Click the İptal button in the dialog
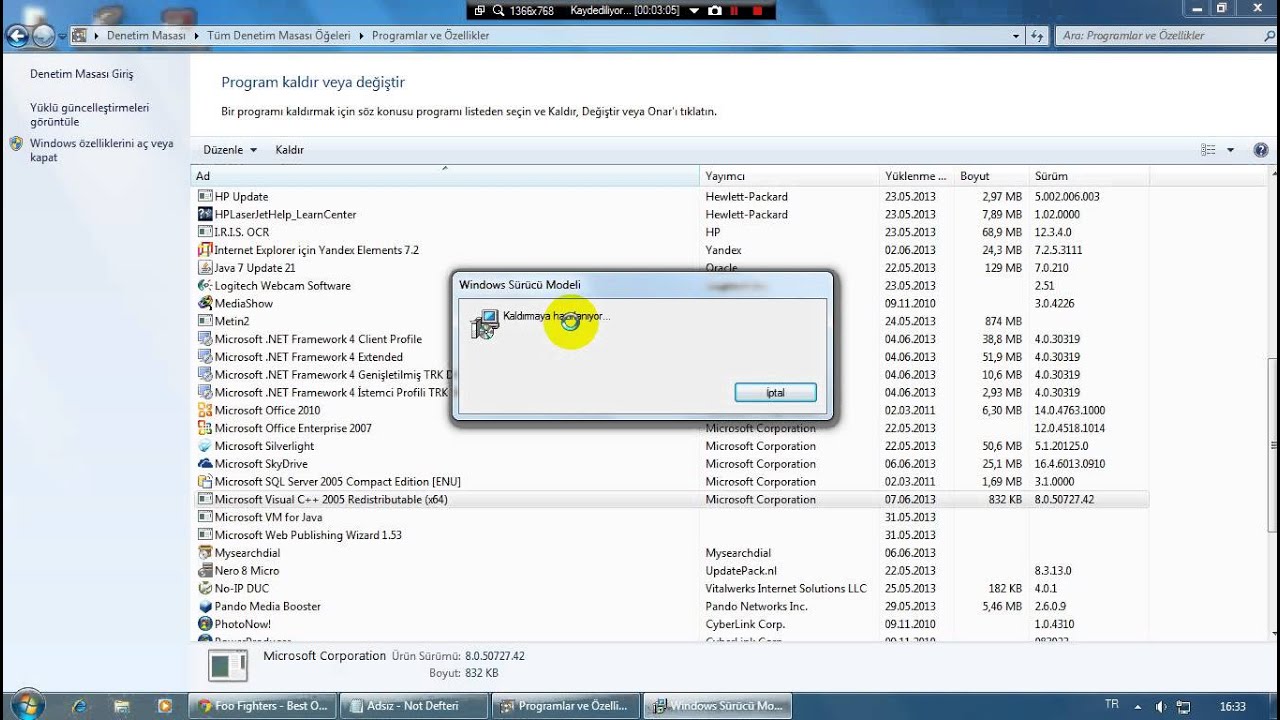1280x720 pixels. [x=775, y=393]
